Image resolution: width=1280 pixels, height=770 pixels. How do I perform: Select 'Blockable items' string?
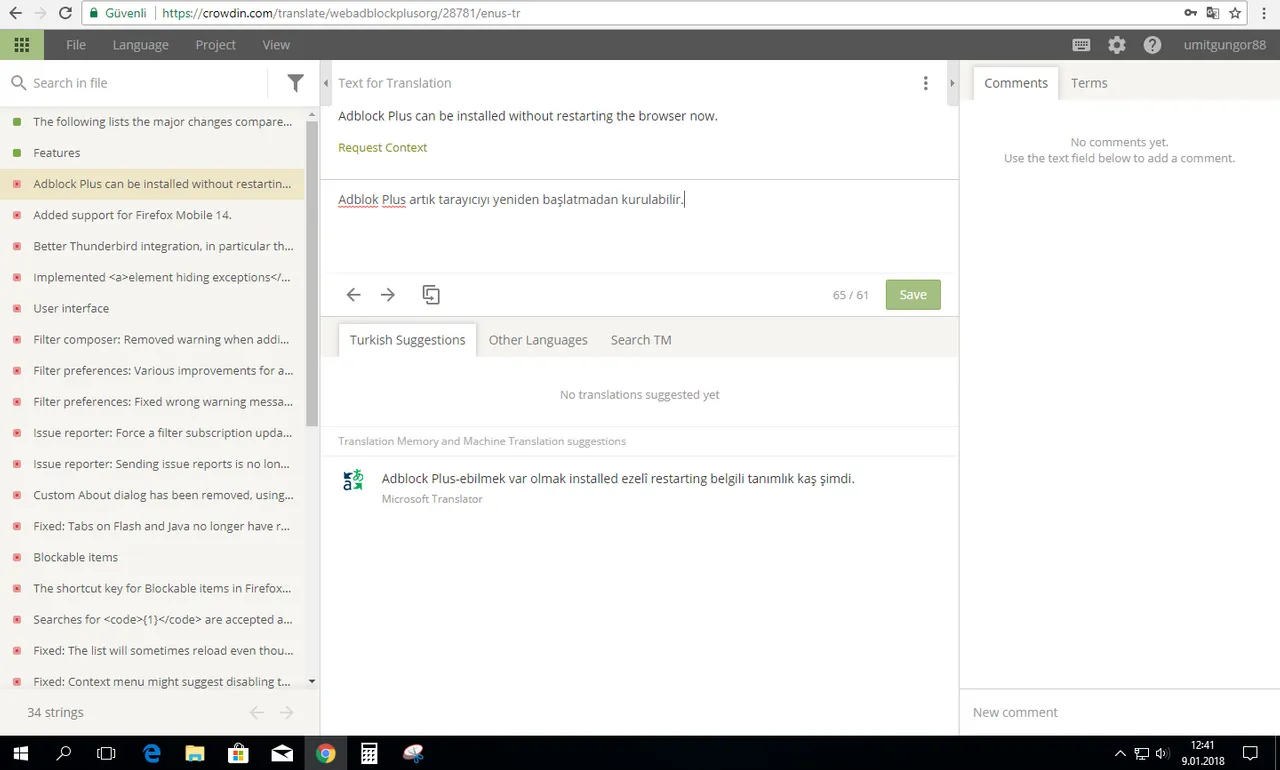coord(152,557)
